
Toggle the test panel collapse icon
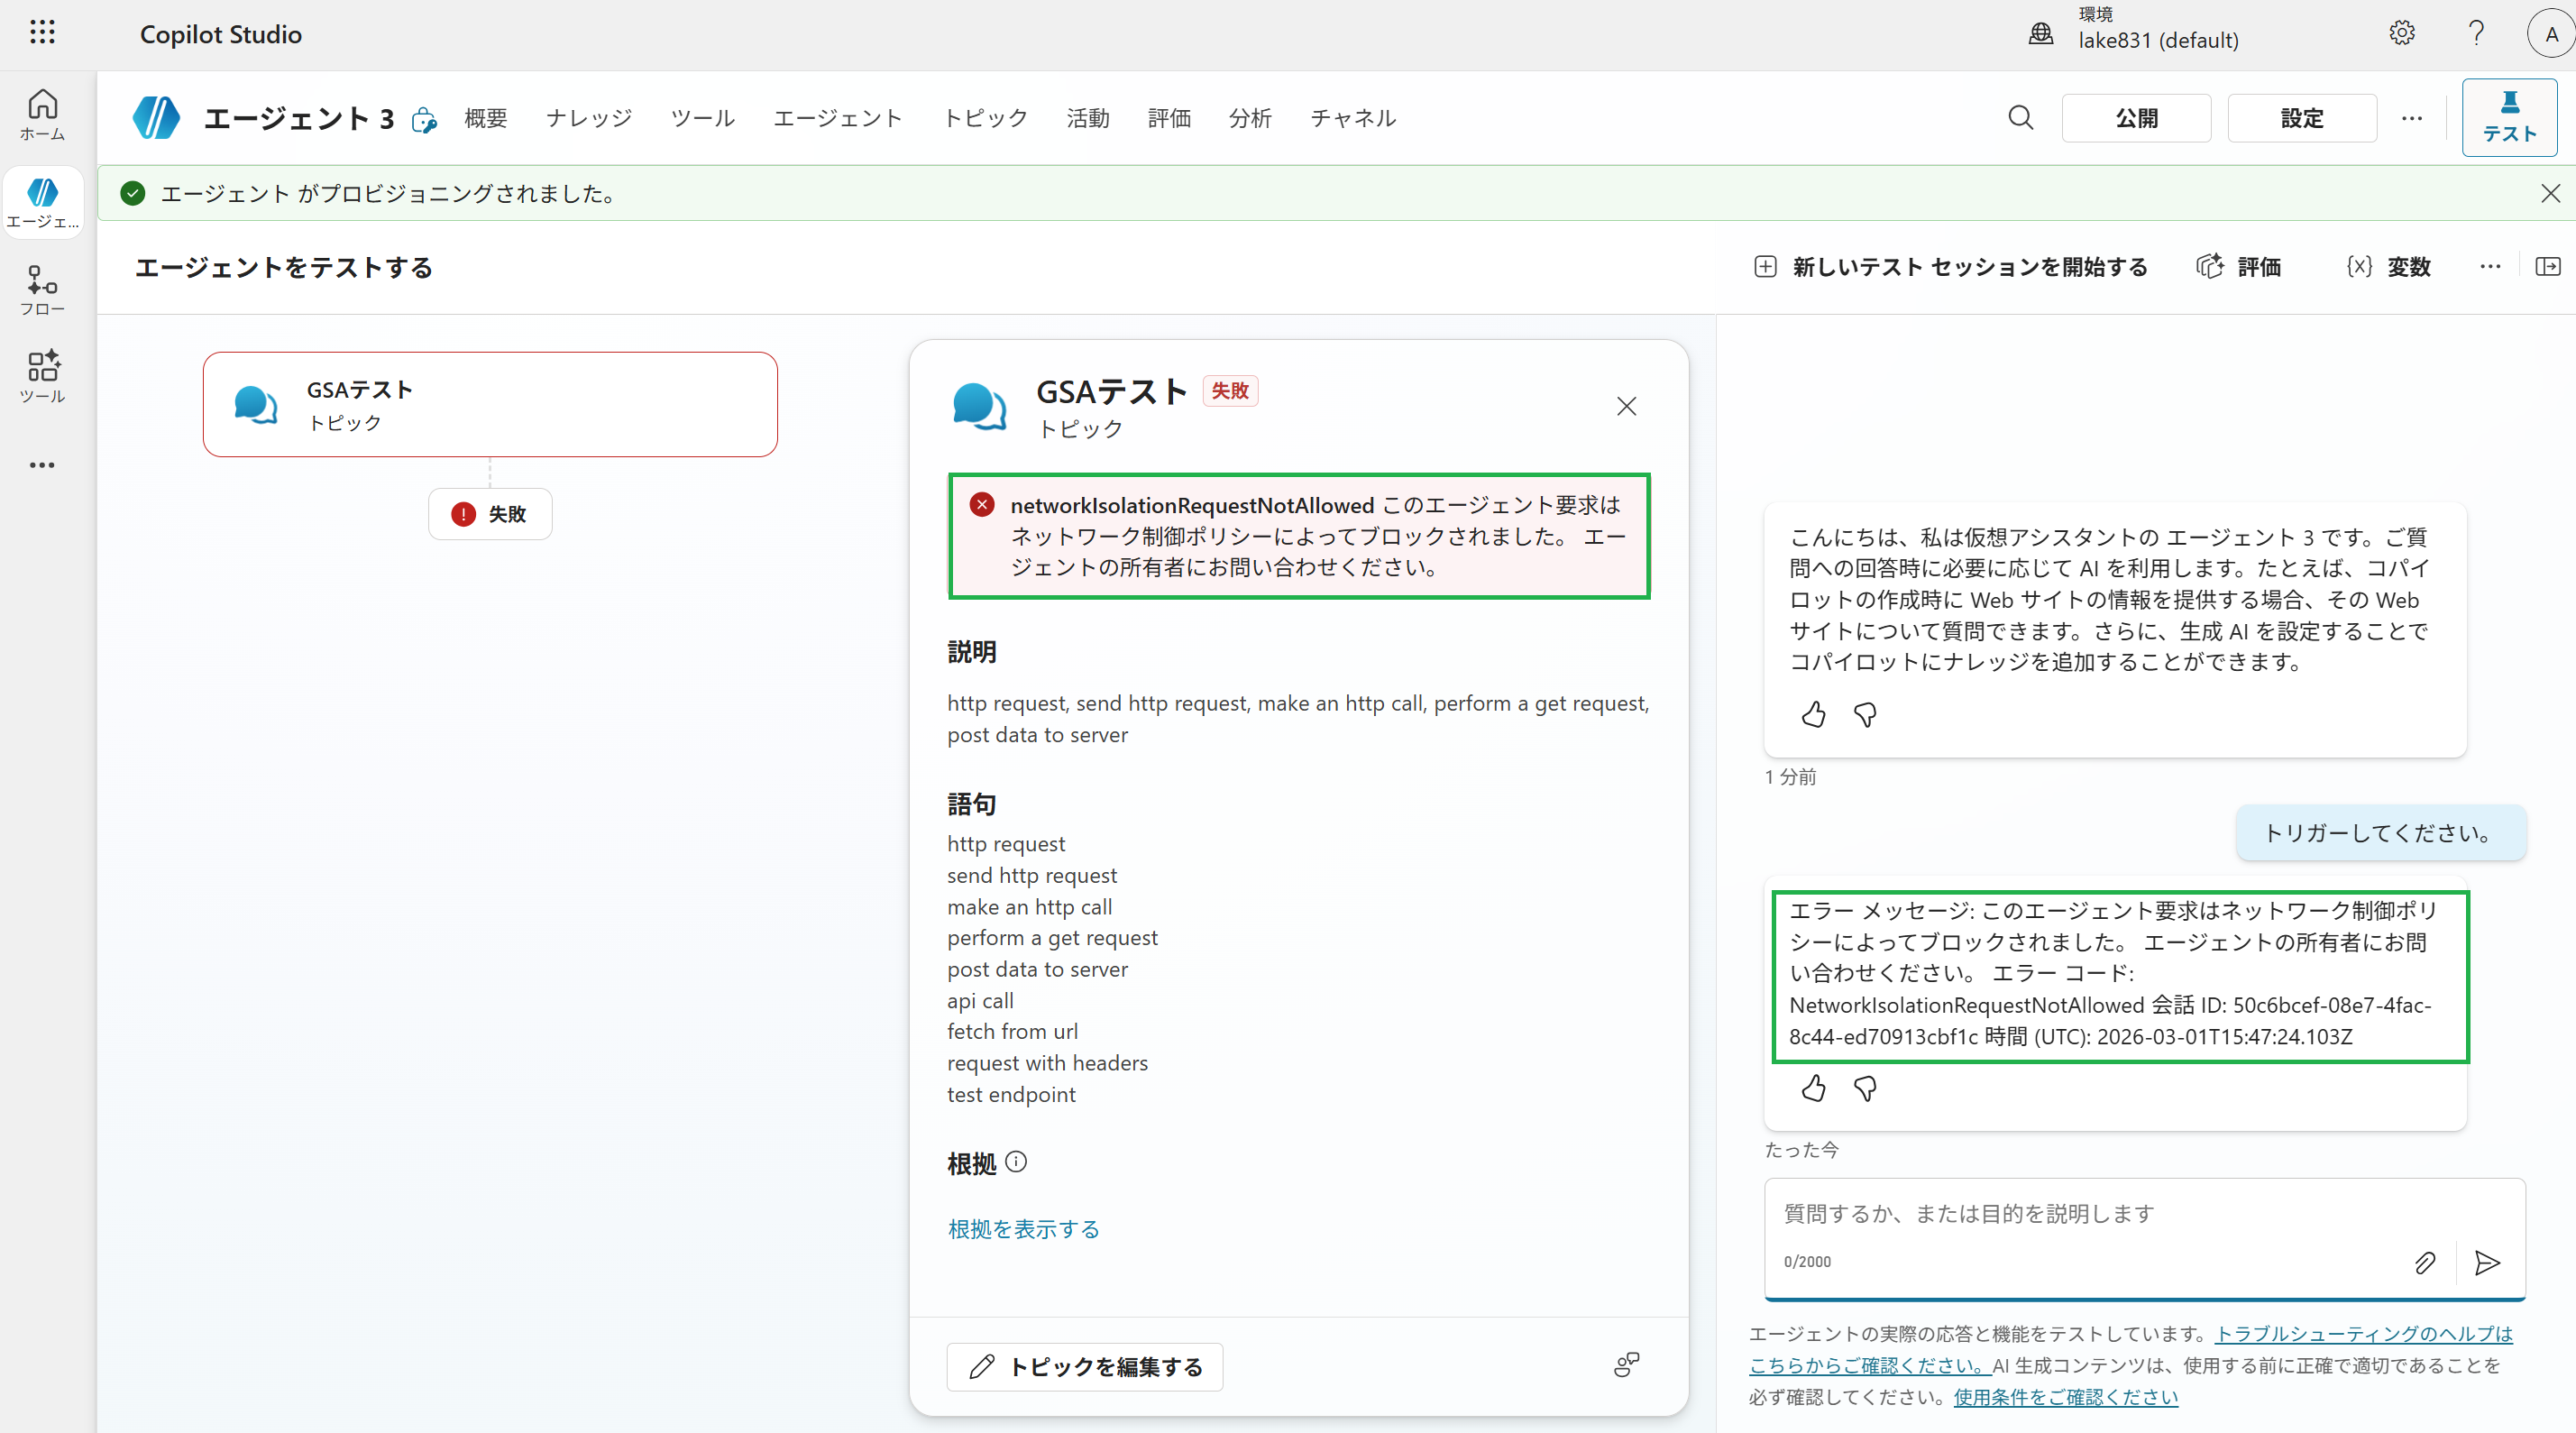click(2547, 266)
